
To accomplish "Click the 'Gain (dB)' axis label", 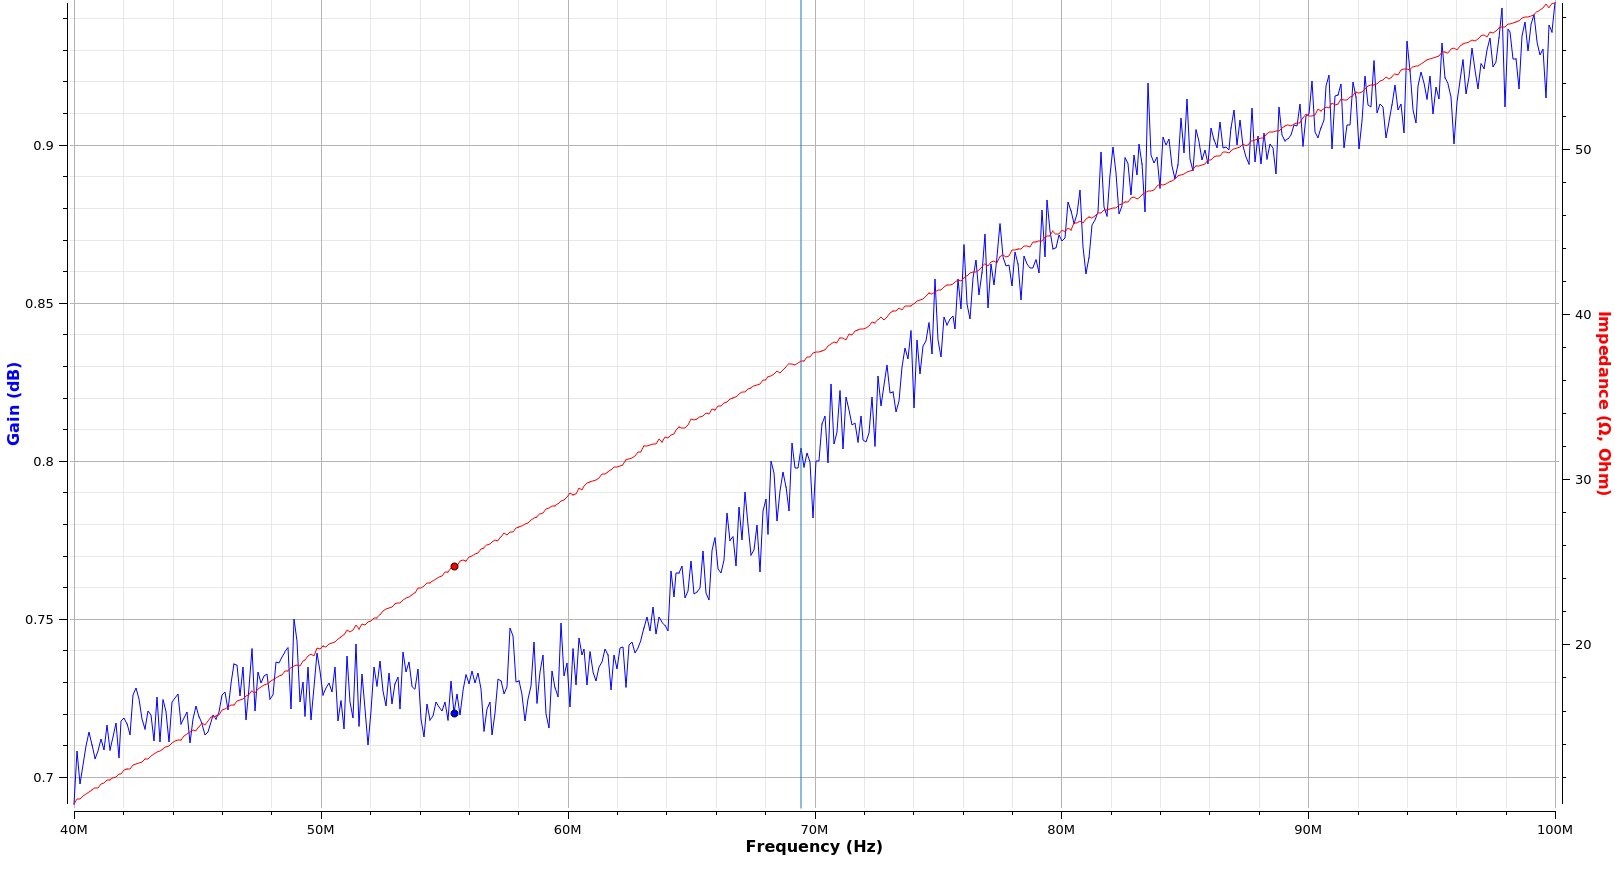I will [14, 404].
